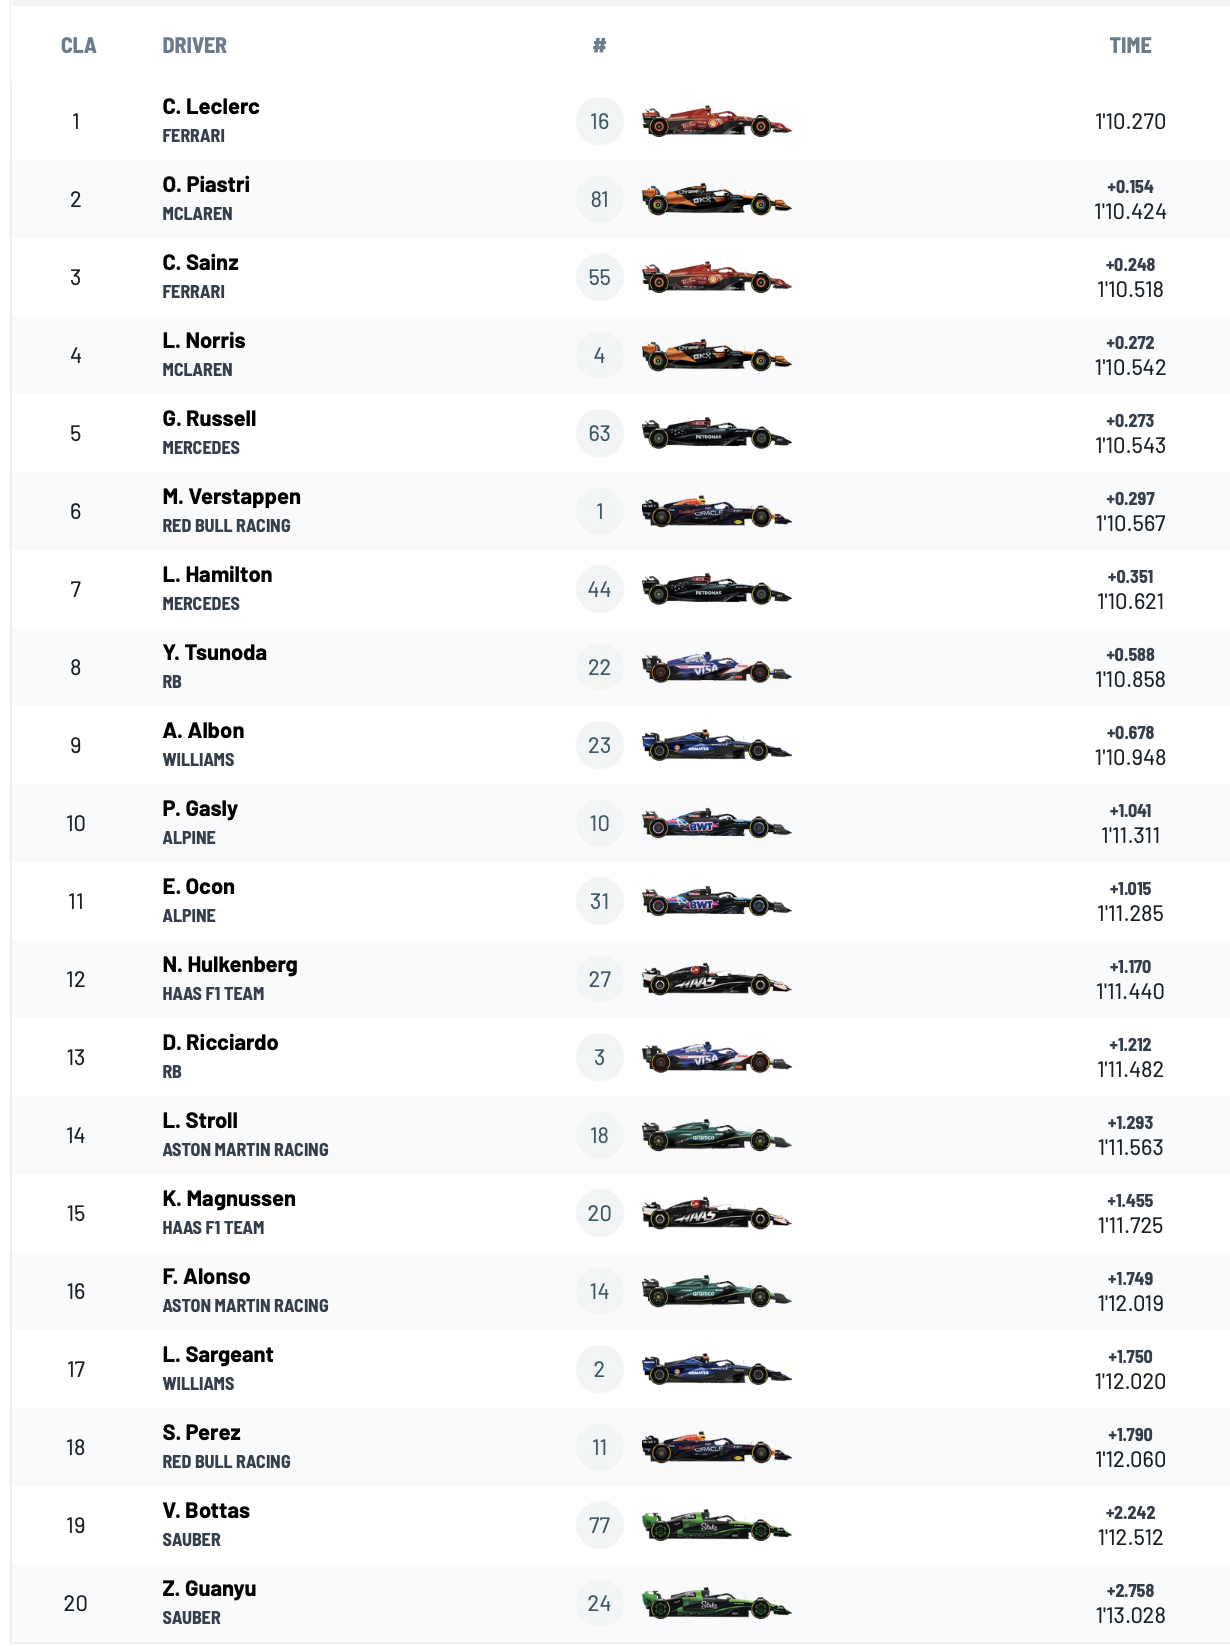Open C. Sainz driver name
Viewport: 1230px width, 1646px height.
pyautogui.click(x=200, y=263)
